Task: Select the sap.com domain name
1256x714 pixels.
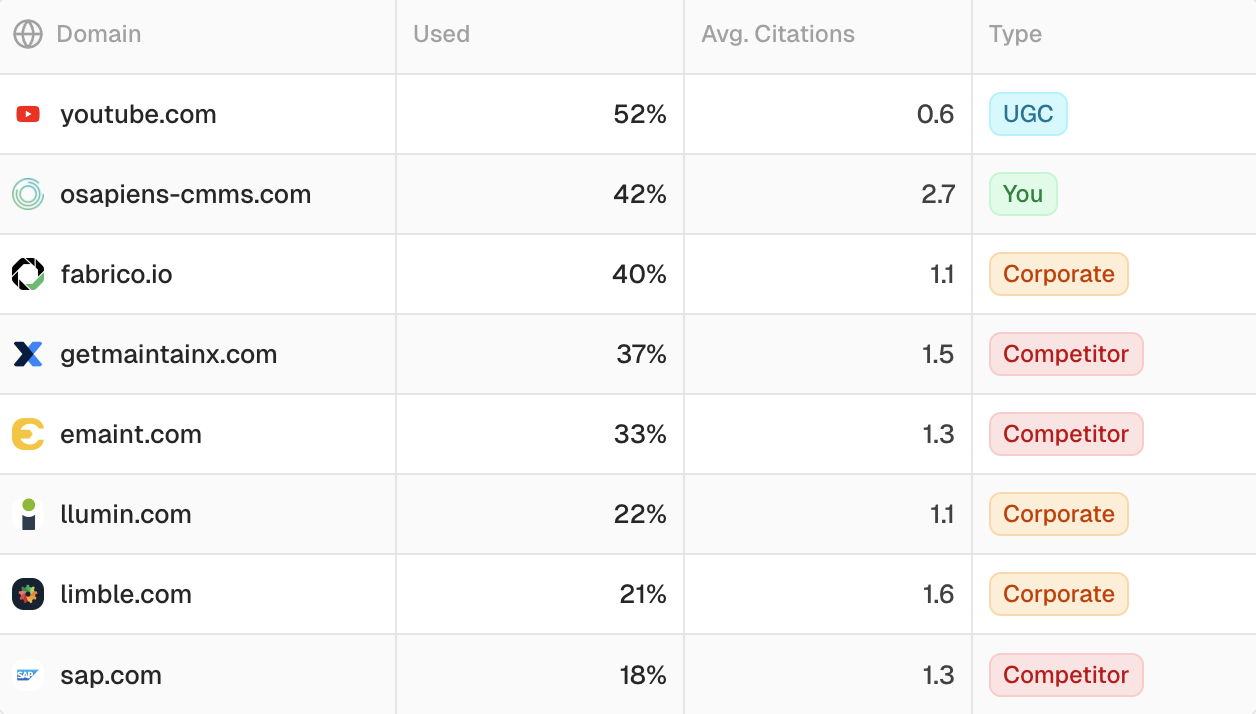Action: click(111, 675)
